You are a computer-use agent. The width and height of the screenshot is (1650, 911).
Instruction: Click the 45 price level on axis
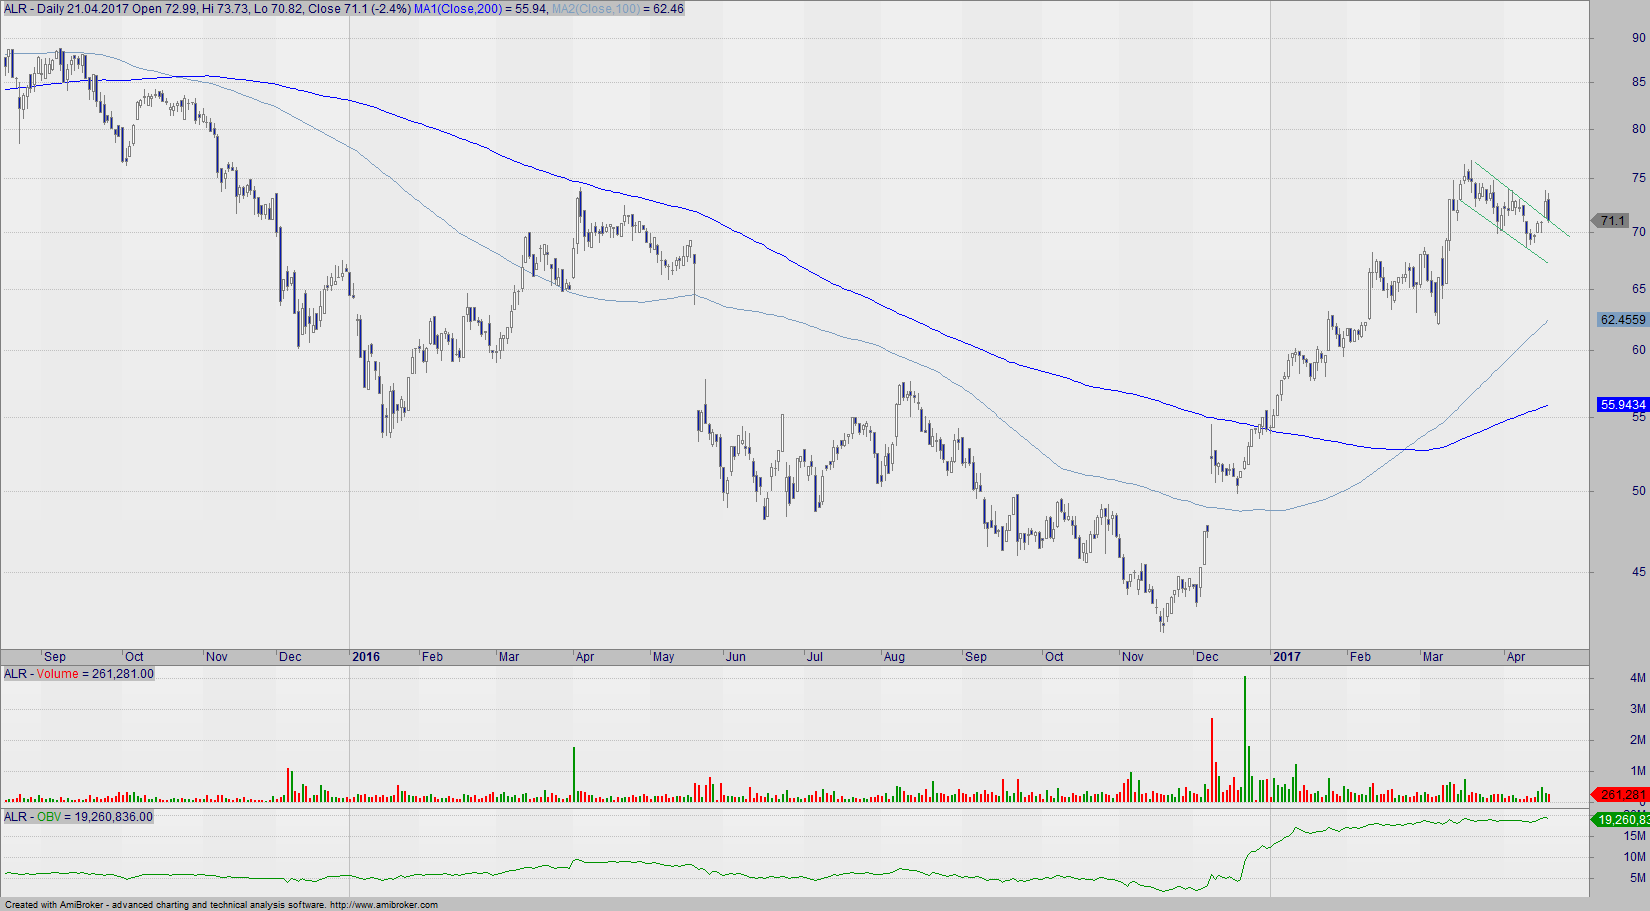(1638, 572)
